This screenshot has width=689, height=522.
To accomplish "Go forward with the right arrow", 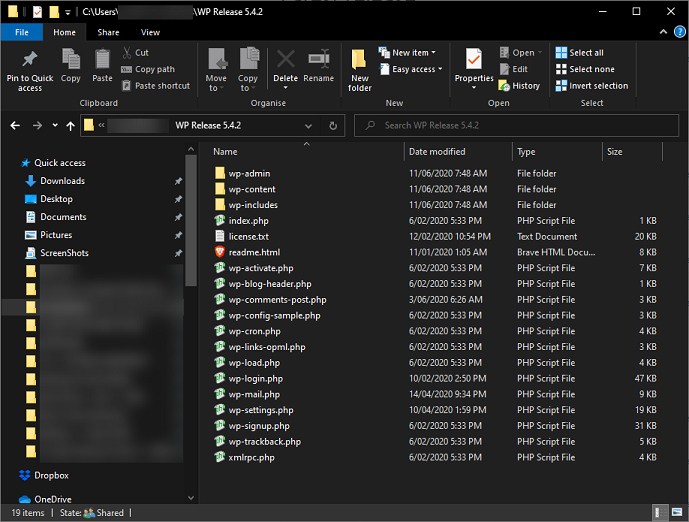I will 37,126.
